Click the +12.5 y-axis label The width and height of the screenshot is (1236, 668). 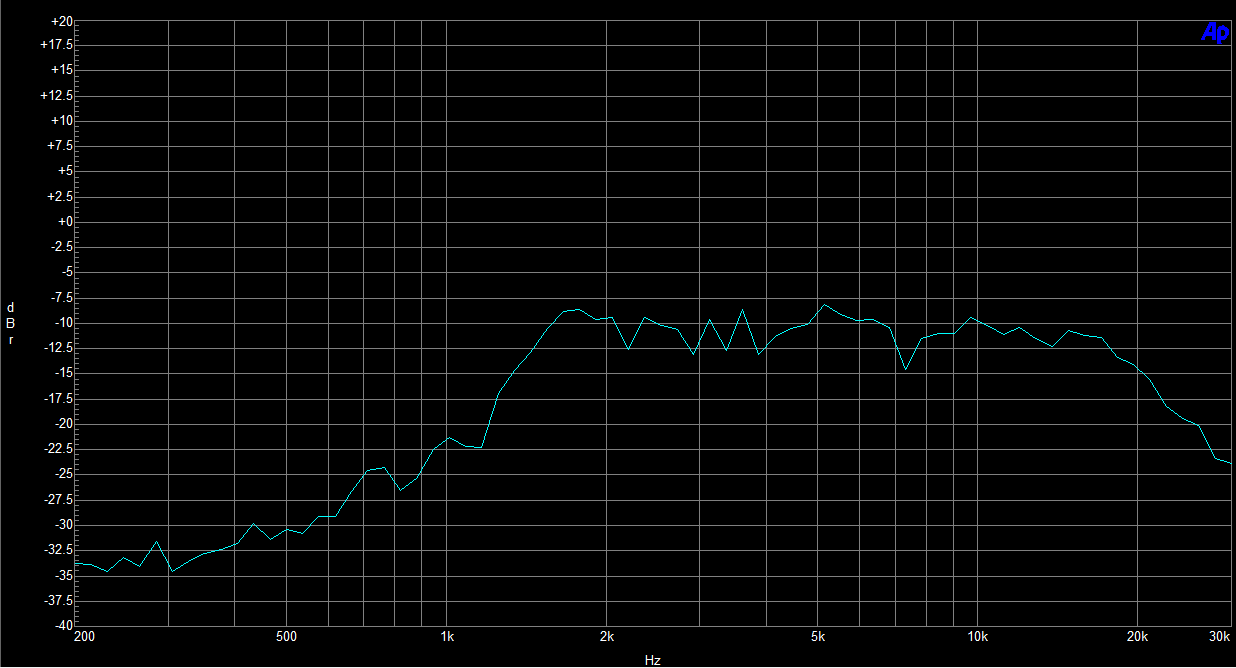tap(56, 95)
